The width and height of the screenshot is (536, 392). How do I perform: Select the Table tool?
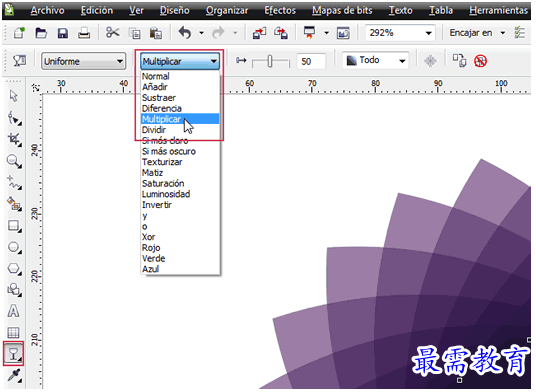13,333
